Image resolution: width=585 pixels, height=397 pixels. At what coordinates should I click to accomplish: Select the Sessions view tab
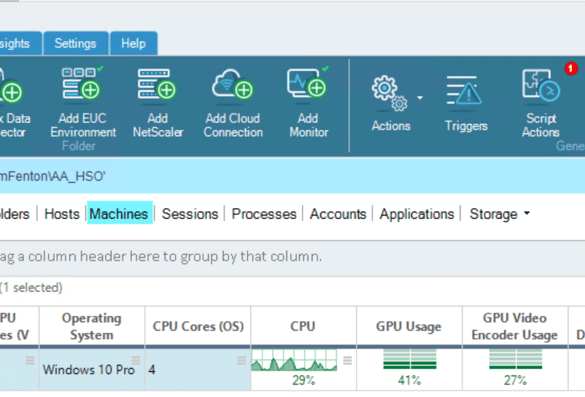pos(190,214)
